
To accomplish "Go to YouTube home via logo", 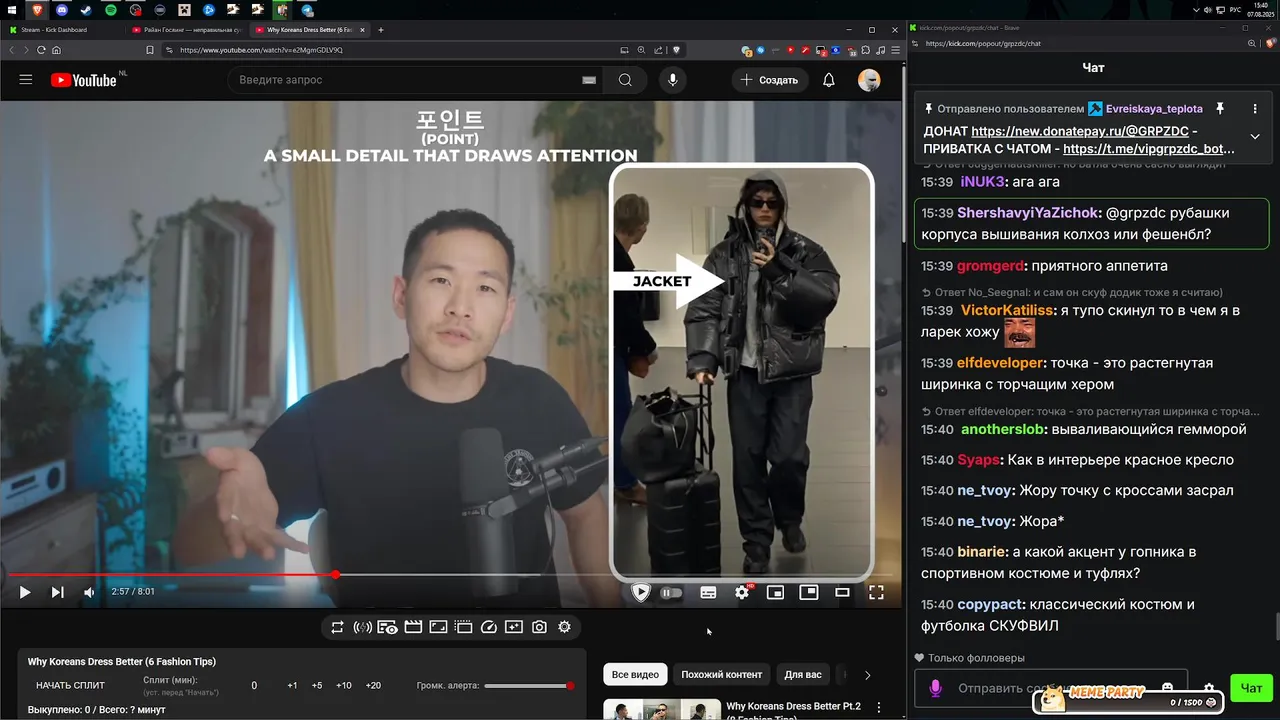I will click(84, 80).
